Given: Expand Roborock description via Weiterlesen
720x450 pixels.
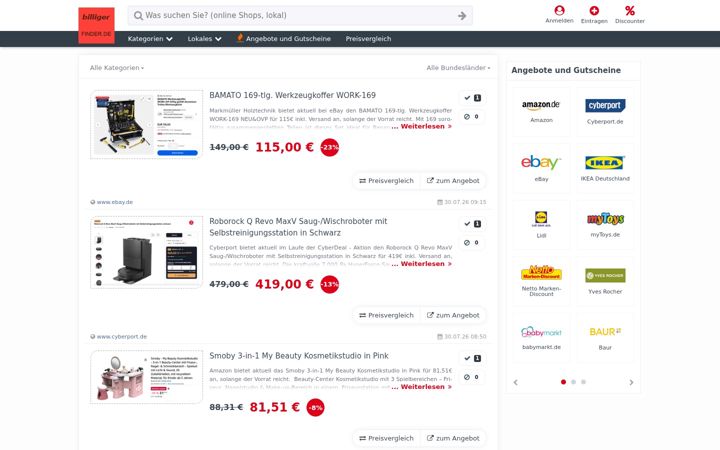Looking at the screenshot, I should coord(426,264).
